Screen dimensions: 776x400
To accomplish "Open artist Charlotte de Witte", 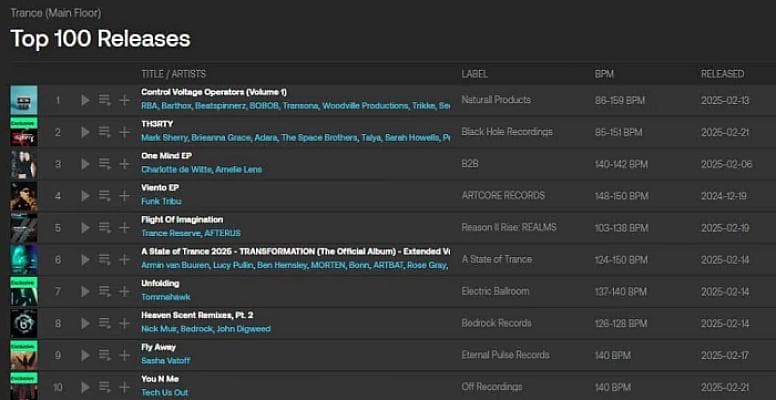I will [x=176, y=170].
